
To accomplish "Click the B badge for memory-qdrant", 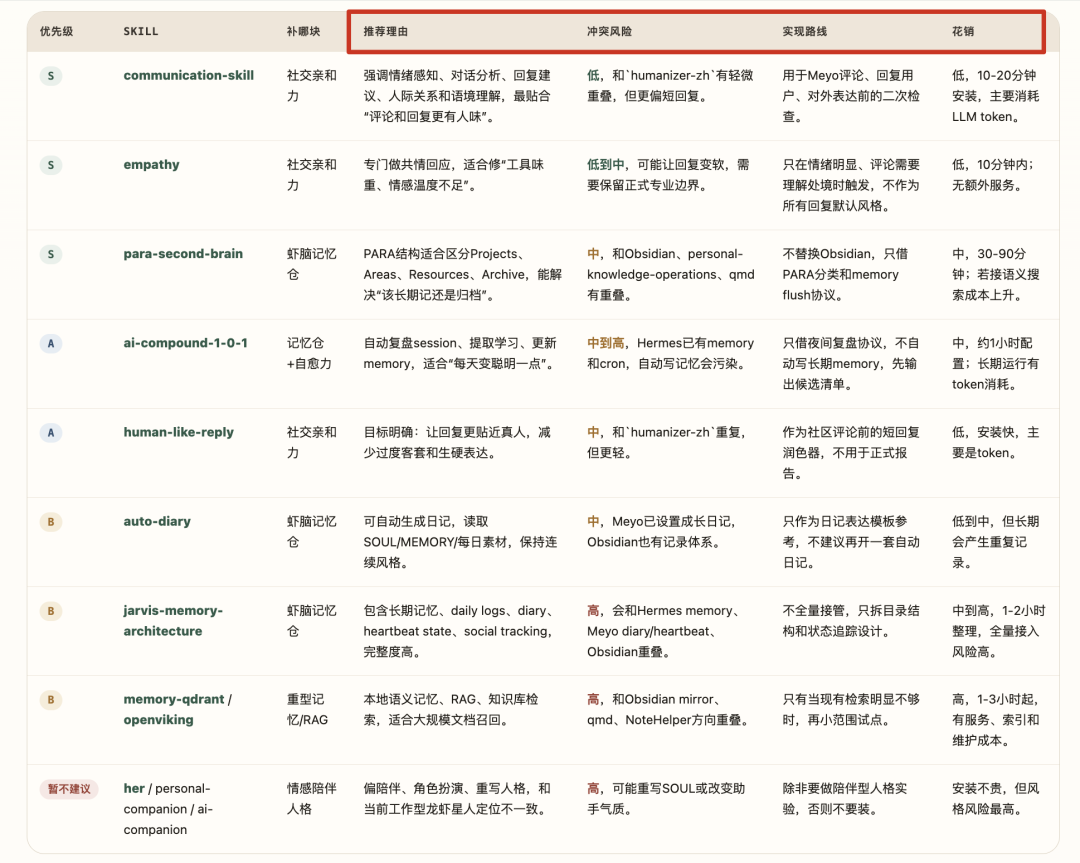I will pos(50,700).
